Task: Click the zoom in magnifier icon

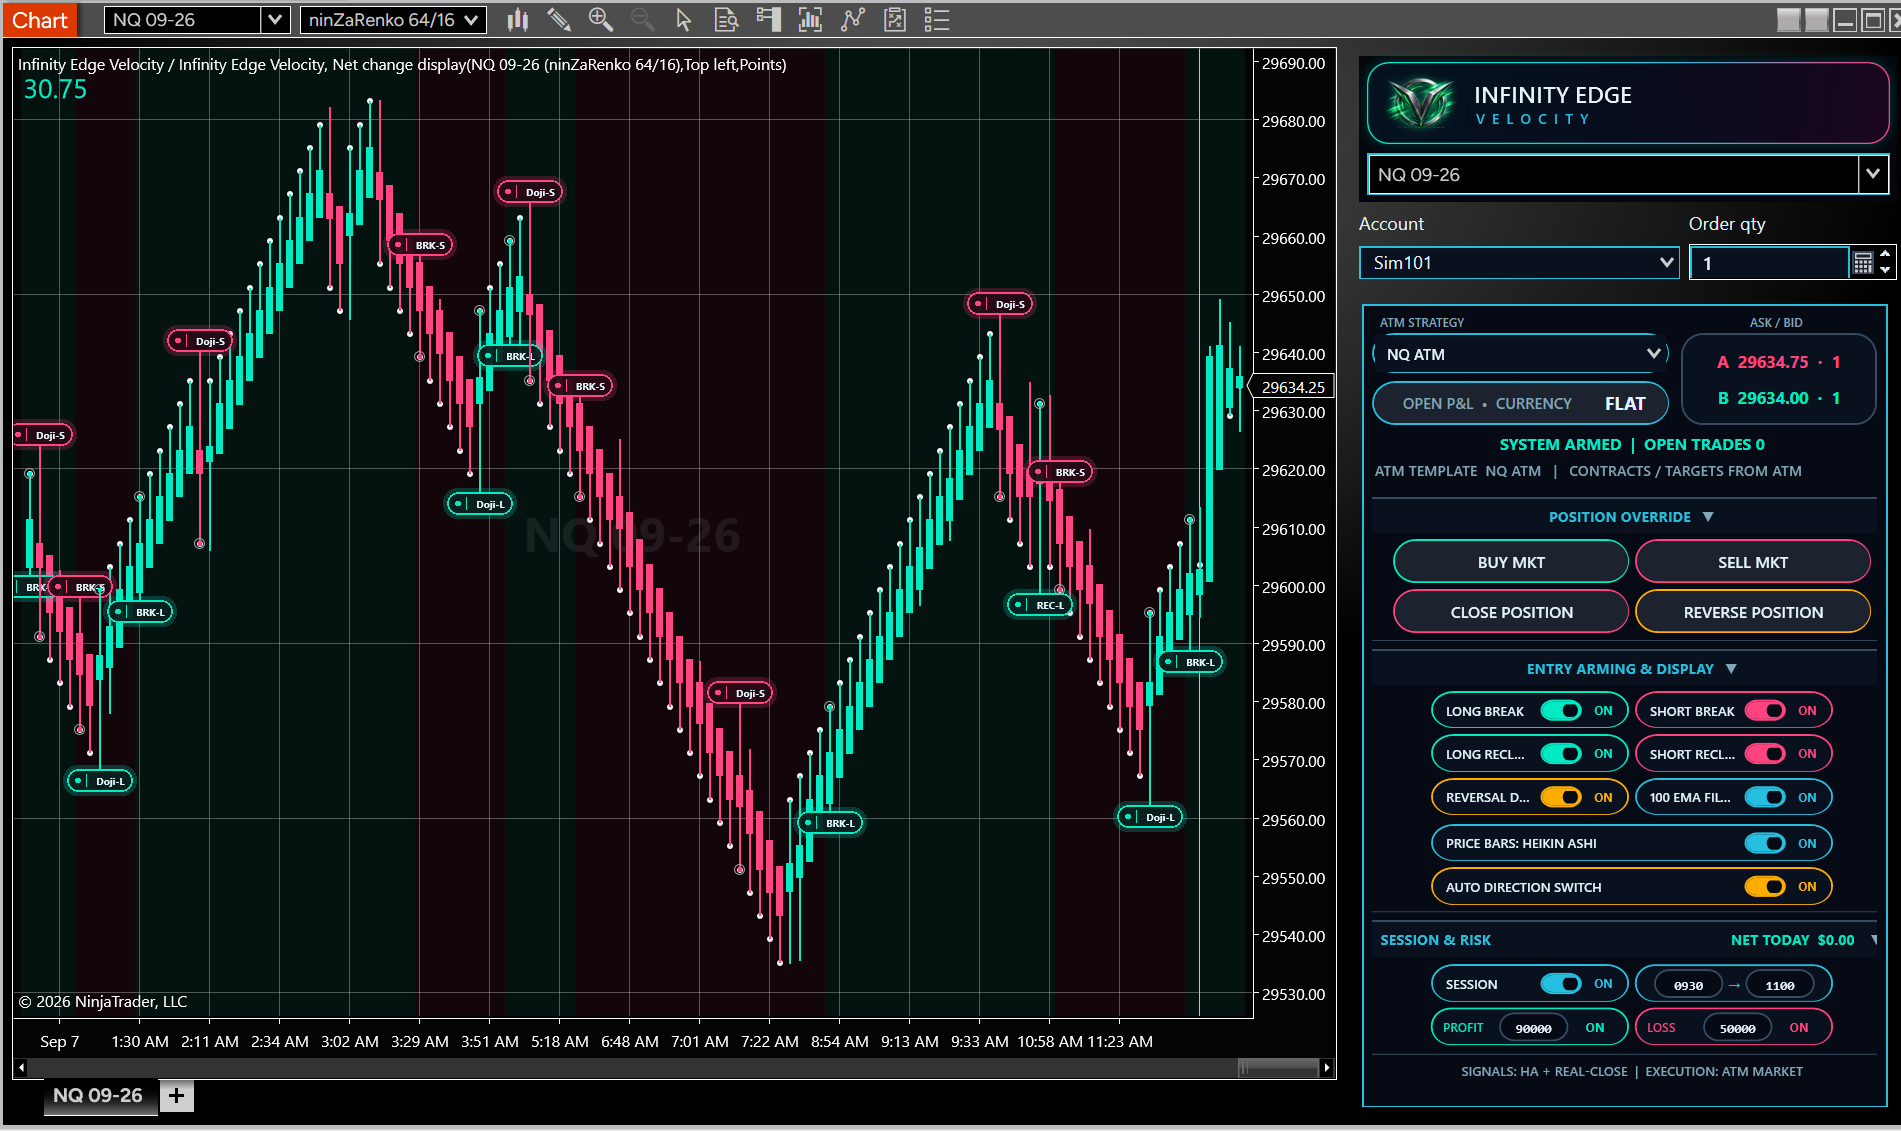Action: (600, 20)
